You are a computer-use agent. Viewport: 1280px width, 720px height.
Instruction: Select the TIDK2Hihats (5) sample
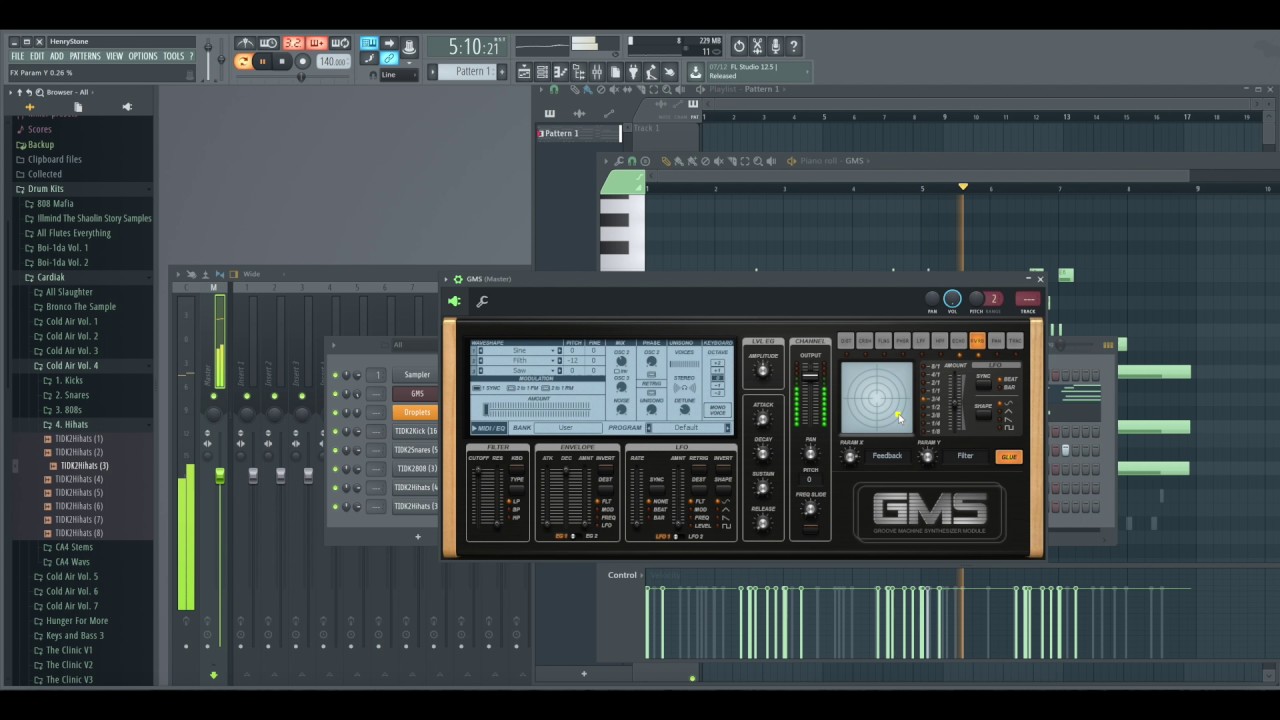point(79,493)
